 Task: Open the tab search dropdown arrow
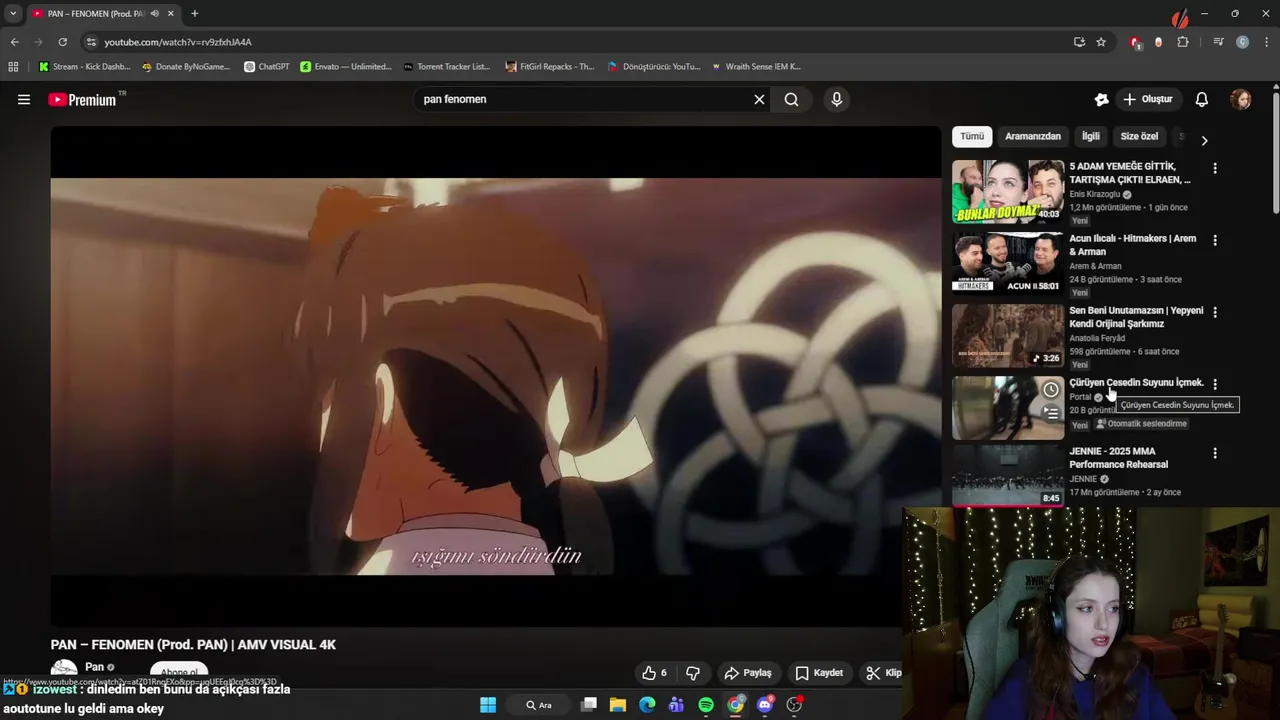[x=13, y=14]
